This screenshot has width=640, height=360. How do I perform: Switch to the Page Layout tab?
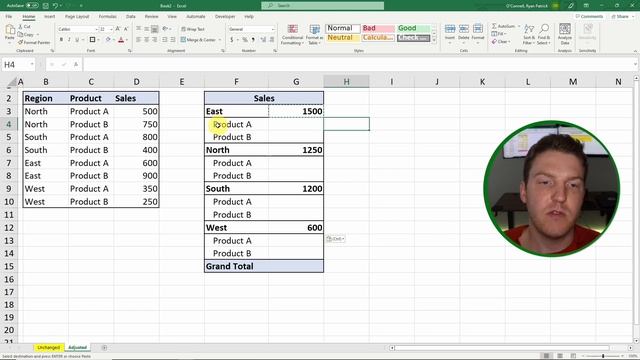77,17
